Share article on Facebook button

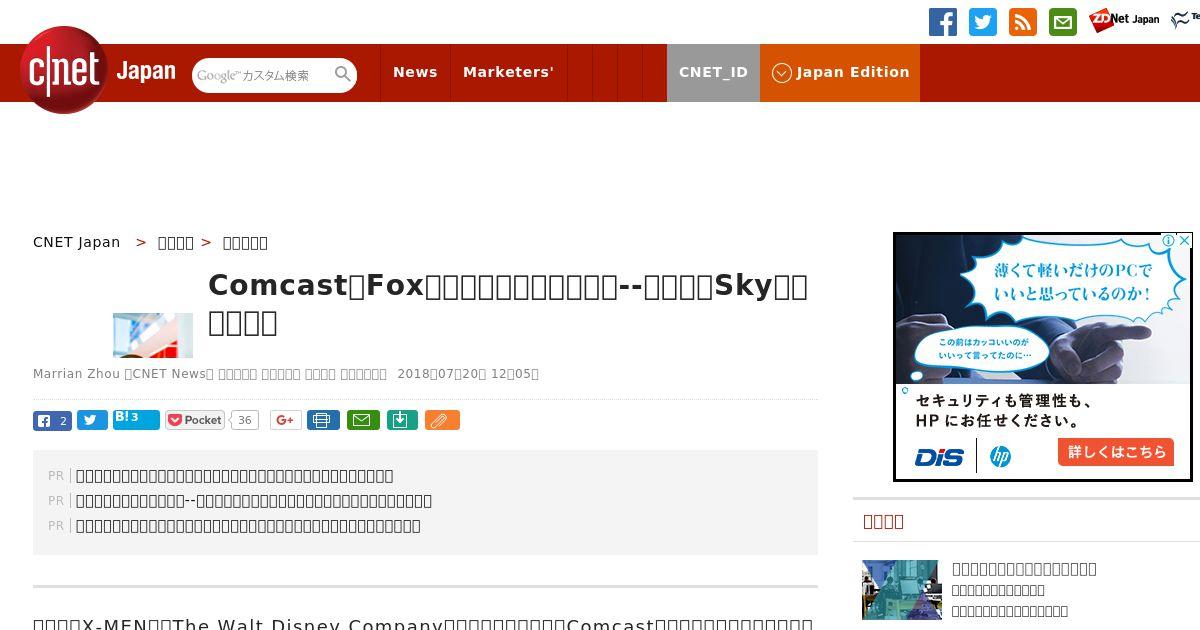coord(52,421)
